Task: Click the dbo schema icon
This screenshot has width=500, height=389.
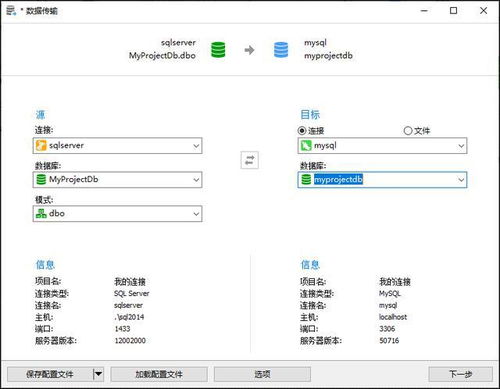Action: (41, 213)
